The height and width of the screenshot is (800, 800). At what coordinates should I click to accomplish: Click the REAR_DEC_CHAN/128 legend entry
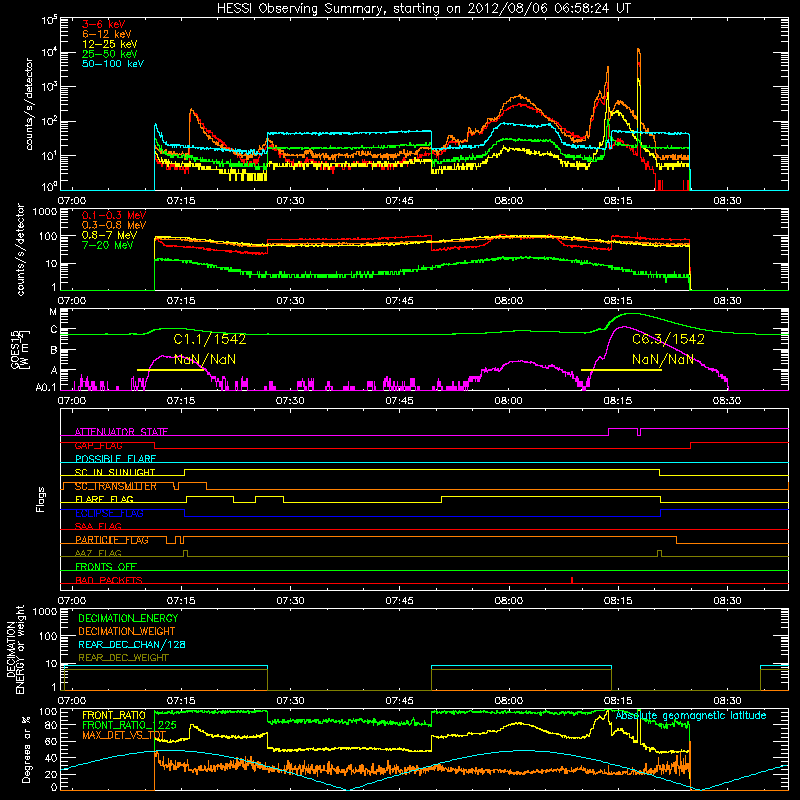point(132,645)
